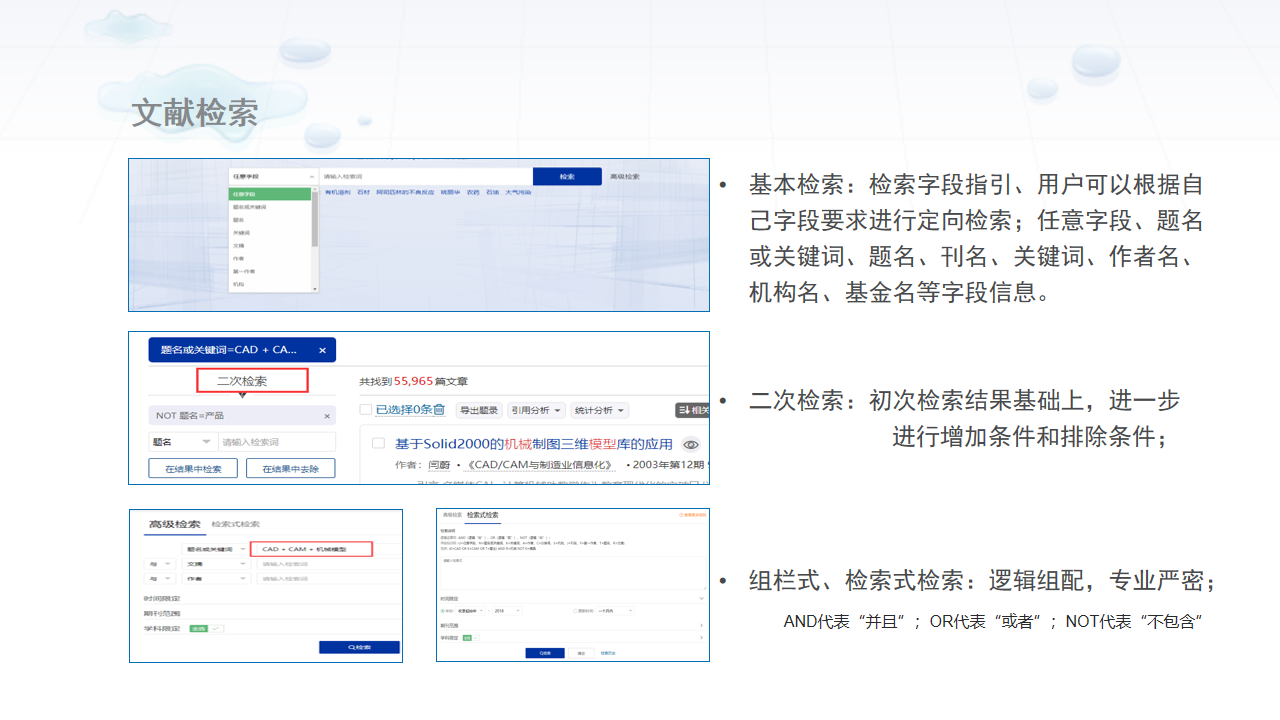Screen dimensions: 1280x720
Task: Open the 任意字段 field dropdown
Action: pyautogui.click(x=272, y=176)
